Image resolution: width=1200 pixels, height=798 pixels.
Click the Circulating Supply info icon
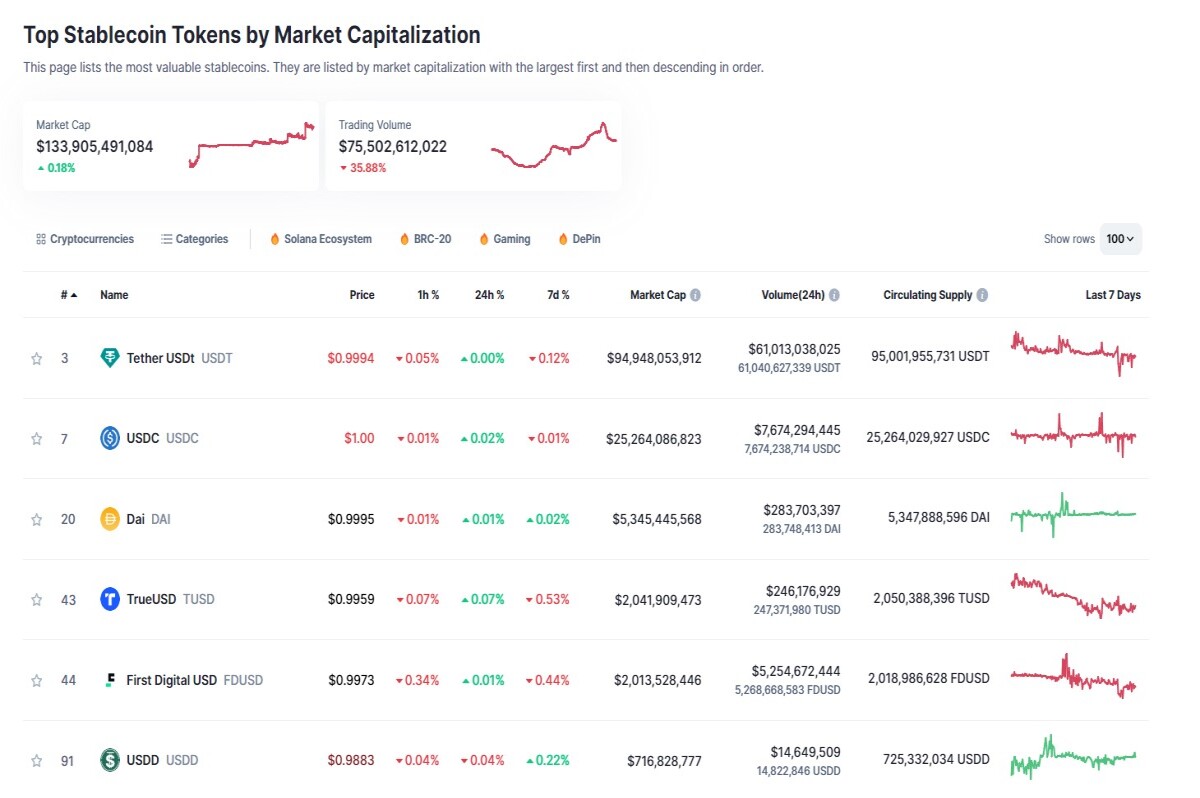click(x=982, y=295)
